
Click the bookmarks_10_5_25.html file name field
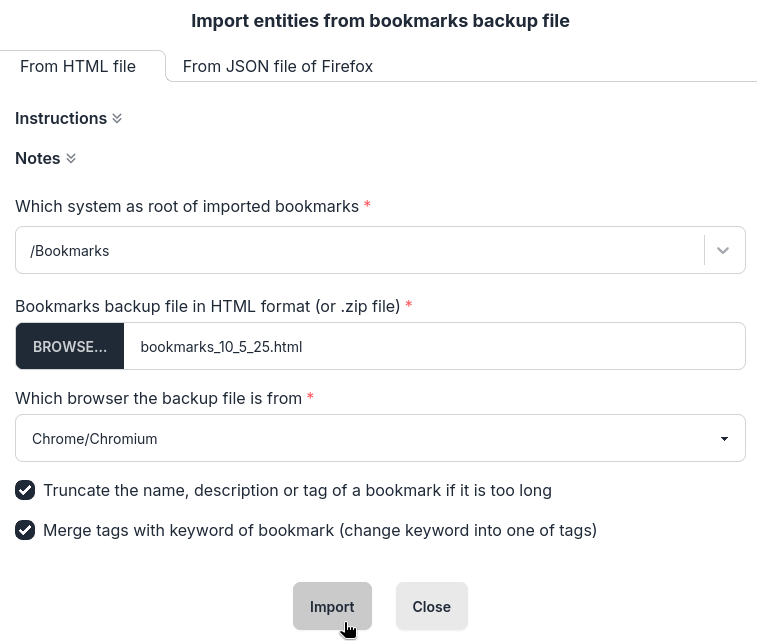tap(434, 347)
